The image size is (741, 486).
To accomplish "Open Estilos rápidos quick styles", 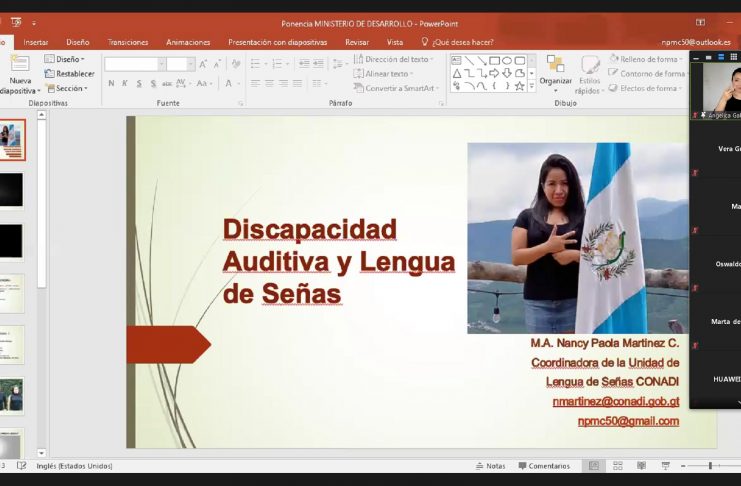I will (589, 70).
